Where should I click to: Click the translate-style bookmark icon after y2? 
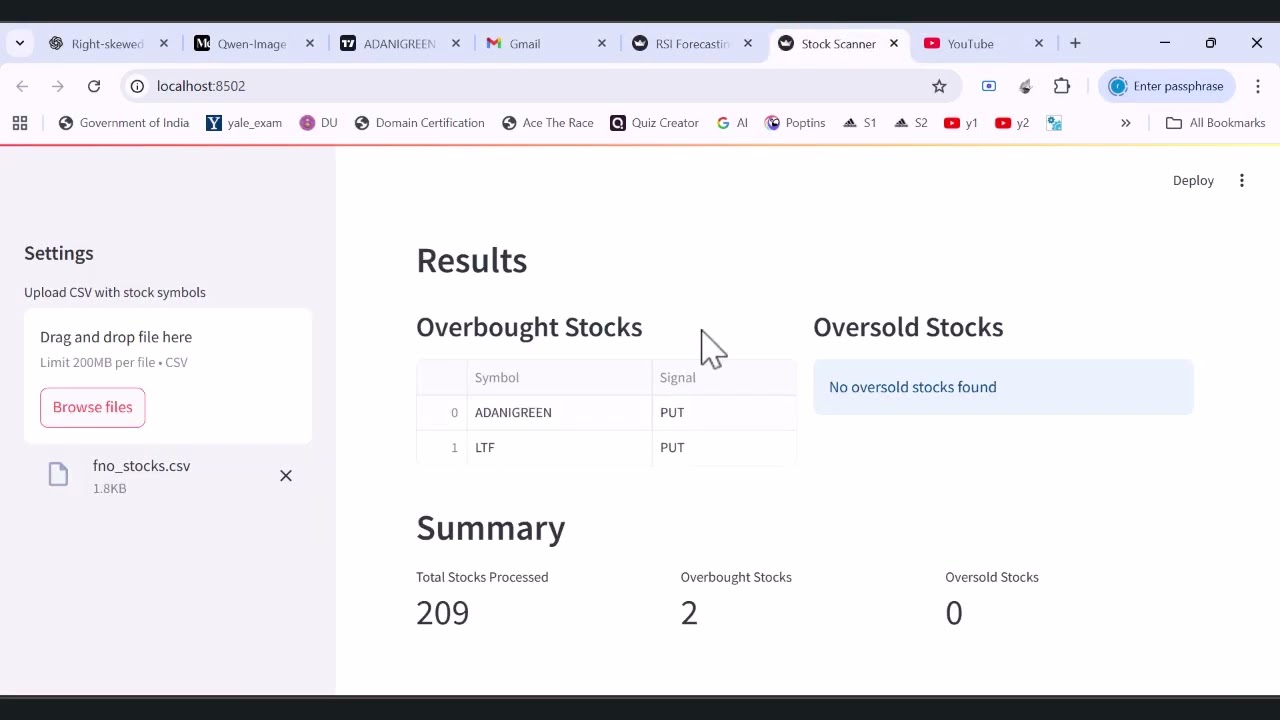click(x=1054, y=123)
